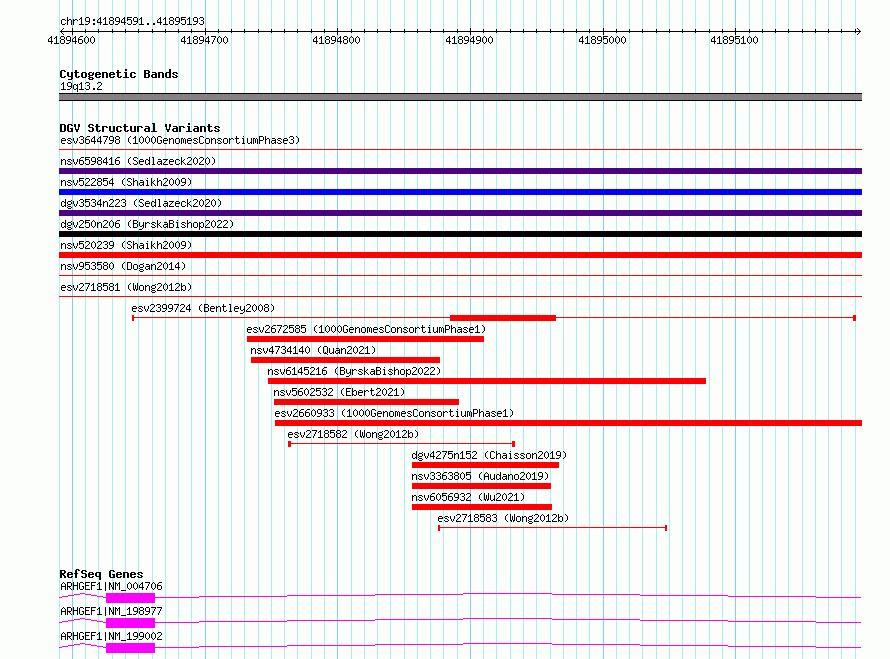Open variant label esv2718581 (Wong2012b)
The image size is (890, 659).
[x=126, y=287]
